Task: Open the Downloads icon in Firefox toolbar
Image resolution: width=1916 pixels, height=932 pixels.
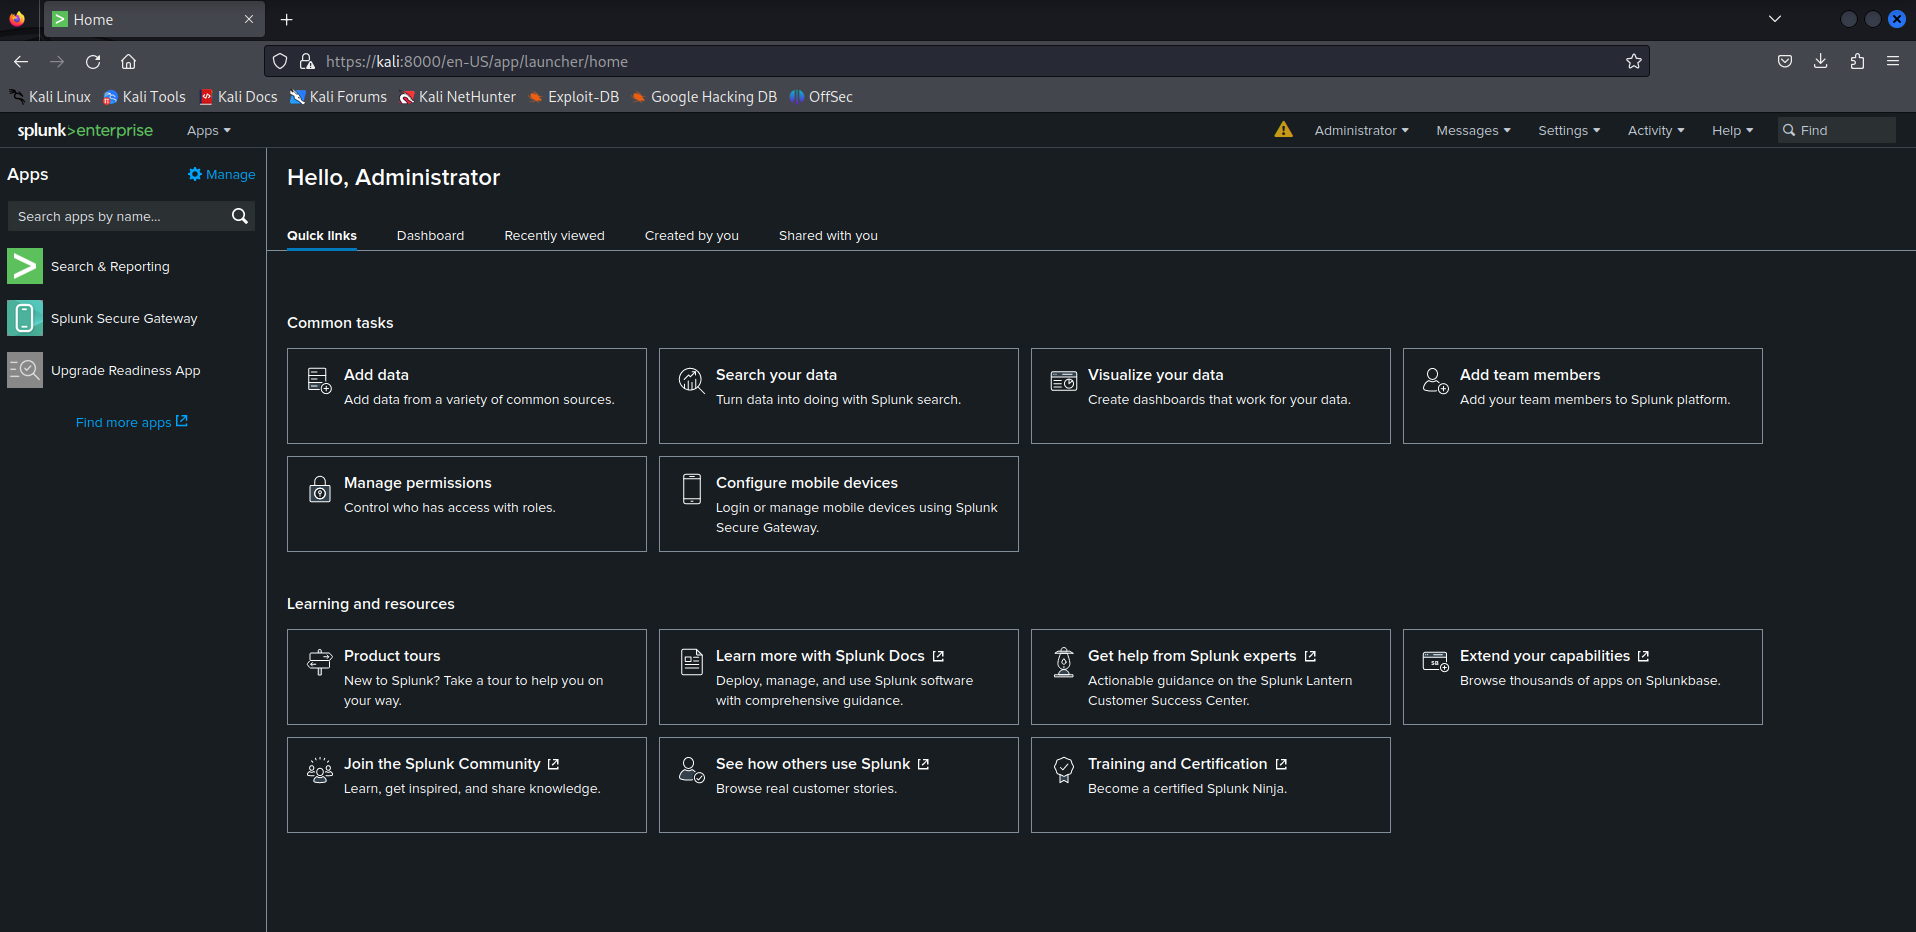Action: [1820, 61]
